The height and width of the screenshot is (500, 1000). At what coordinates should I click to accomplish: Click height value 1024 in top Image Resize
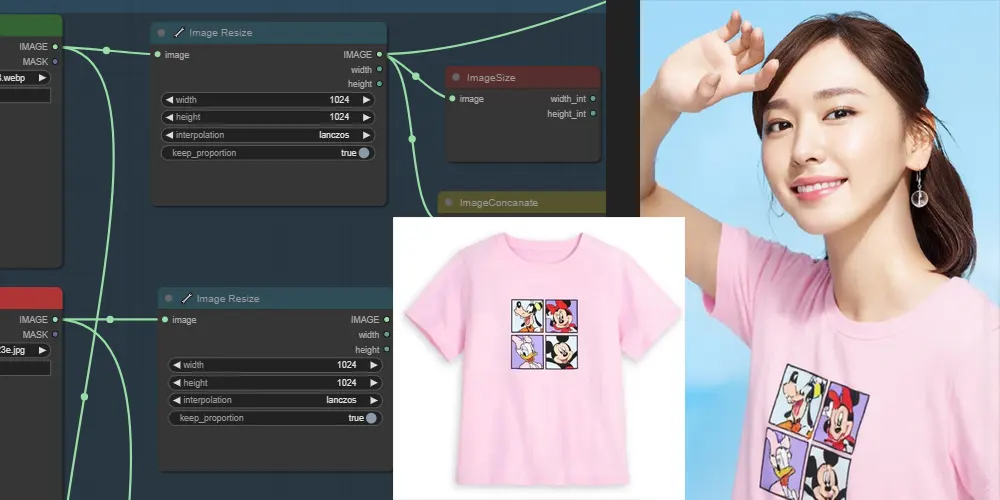click(339, 117)
